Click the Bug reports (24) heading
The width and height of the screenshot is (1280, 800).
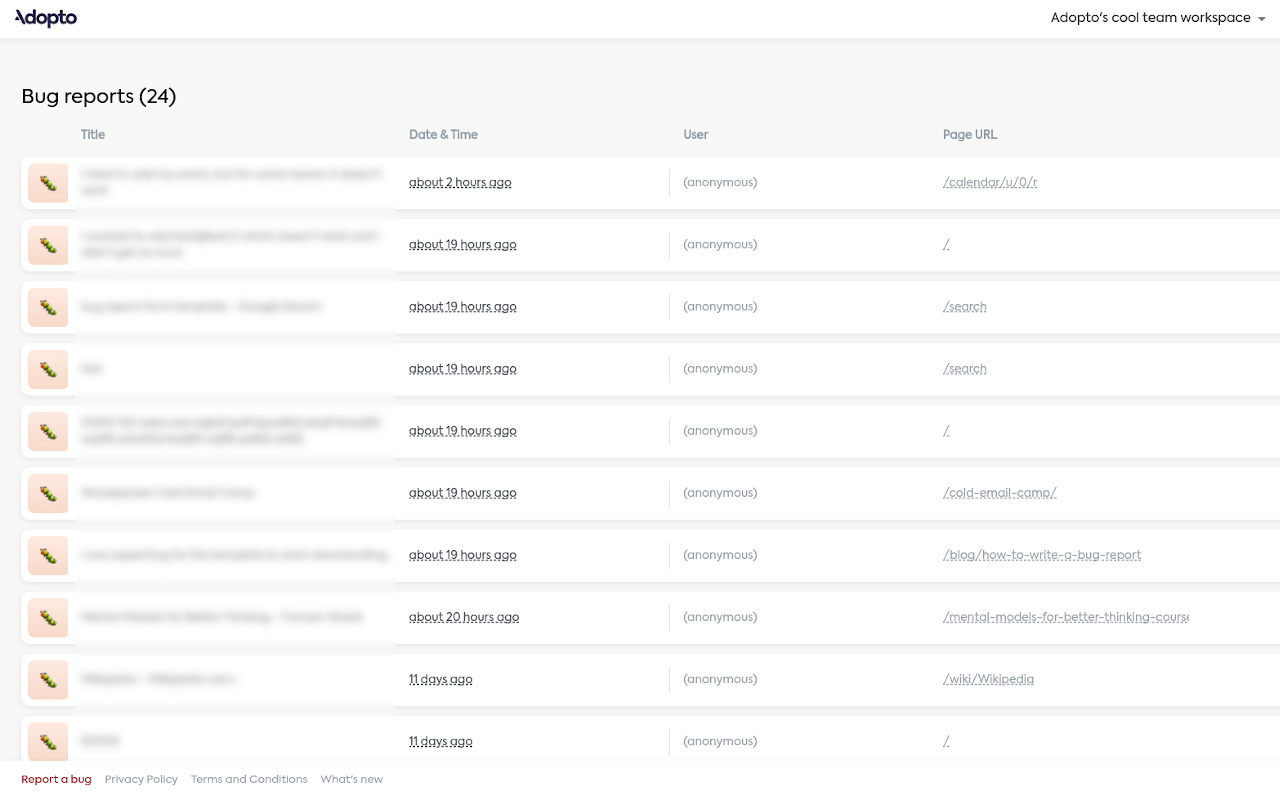[99, 96]
